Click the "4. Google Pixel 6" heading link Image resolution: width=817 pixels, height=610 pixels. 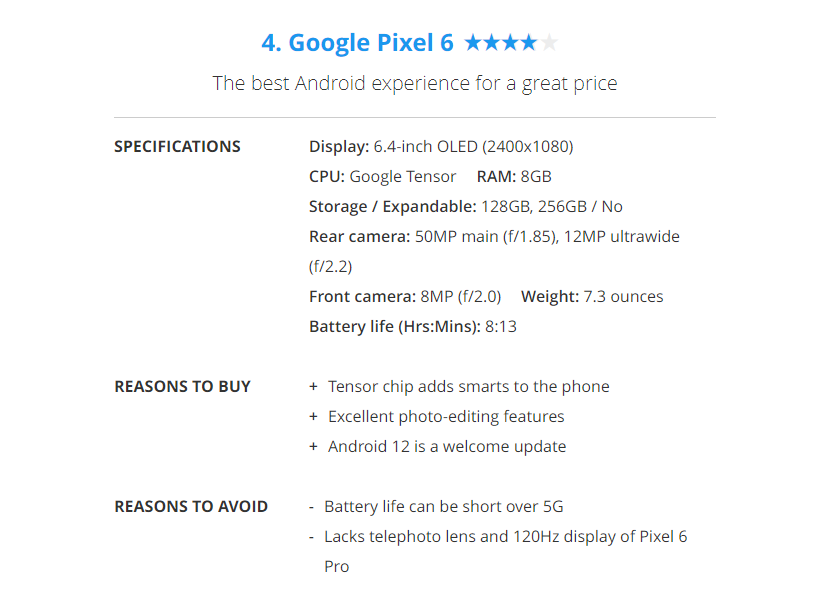click(357, 43)
